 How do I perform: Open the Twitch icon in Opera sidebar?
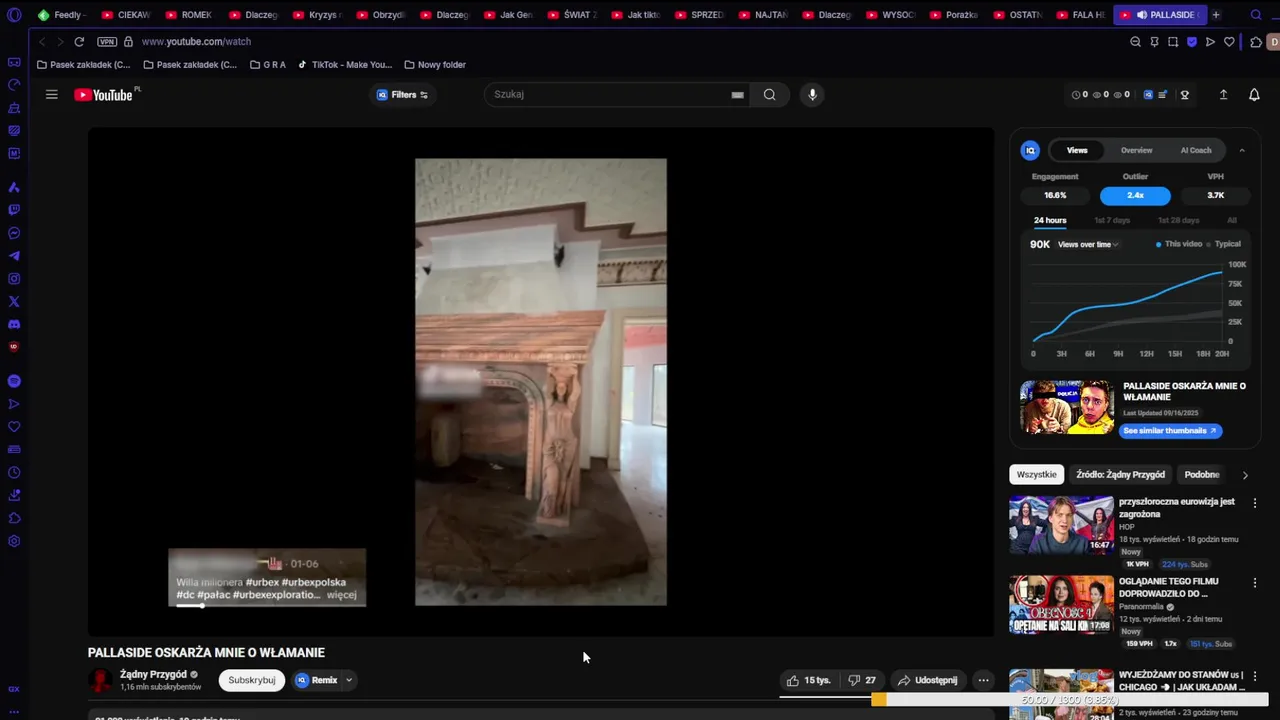click(14, 210)
